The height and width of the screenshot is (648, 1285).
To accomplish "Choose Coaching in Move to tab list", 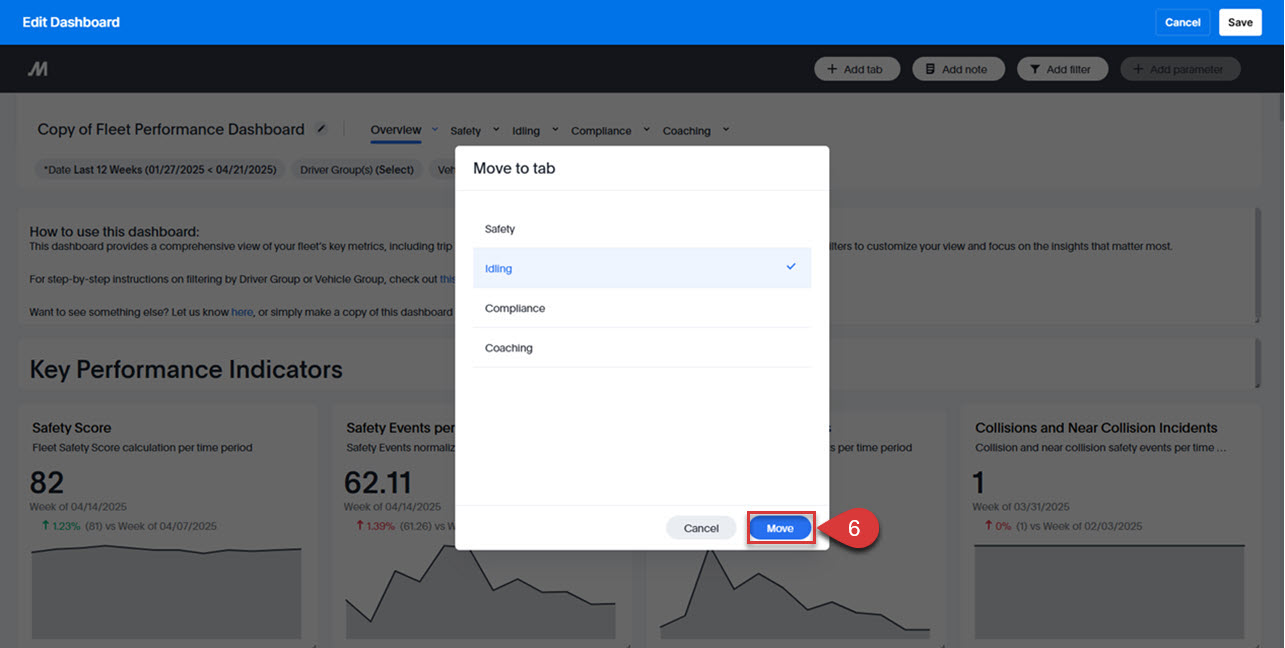I will pyautogui.click(x=642, y=348).
